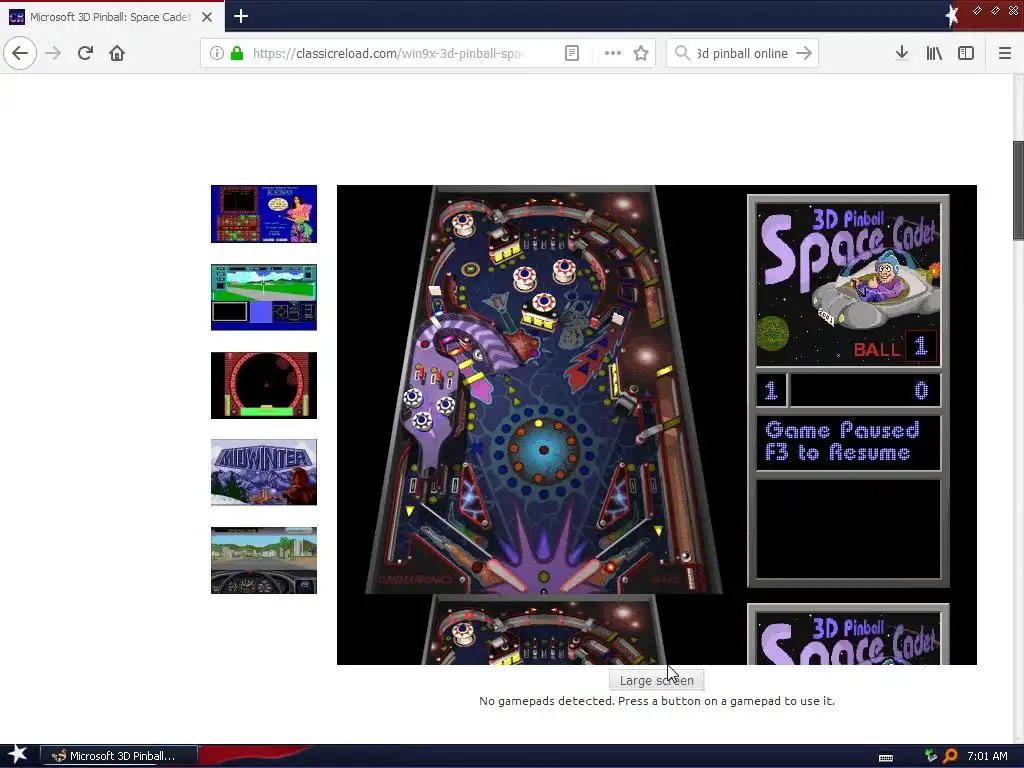
Task: Close the Microsoft 3D Pinball tab
Action: [206, 17]
